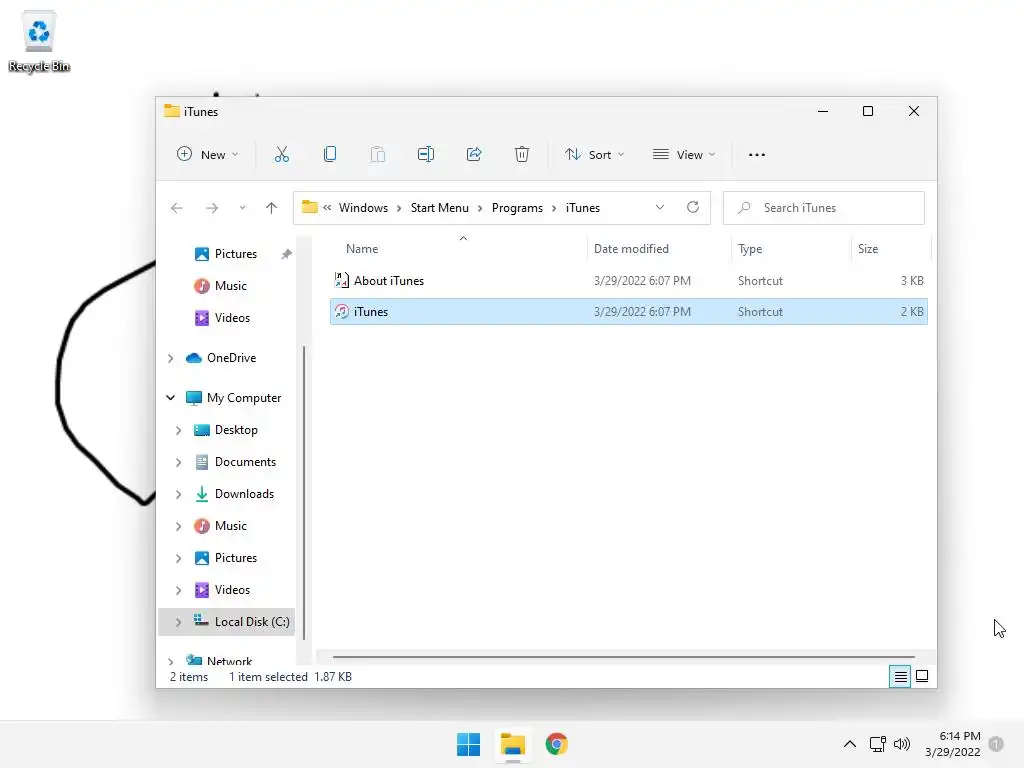Go forward with the right arrow
Screen dimensions: 1024x768
pos(212,208)
